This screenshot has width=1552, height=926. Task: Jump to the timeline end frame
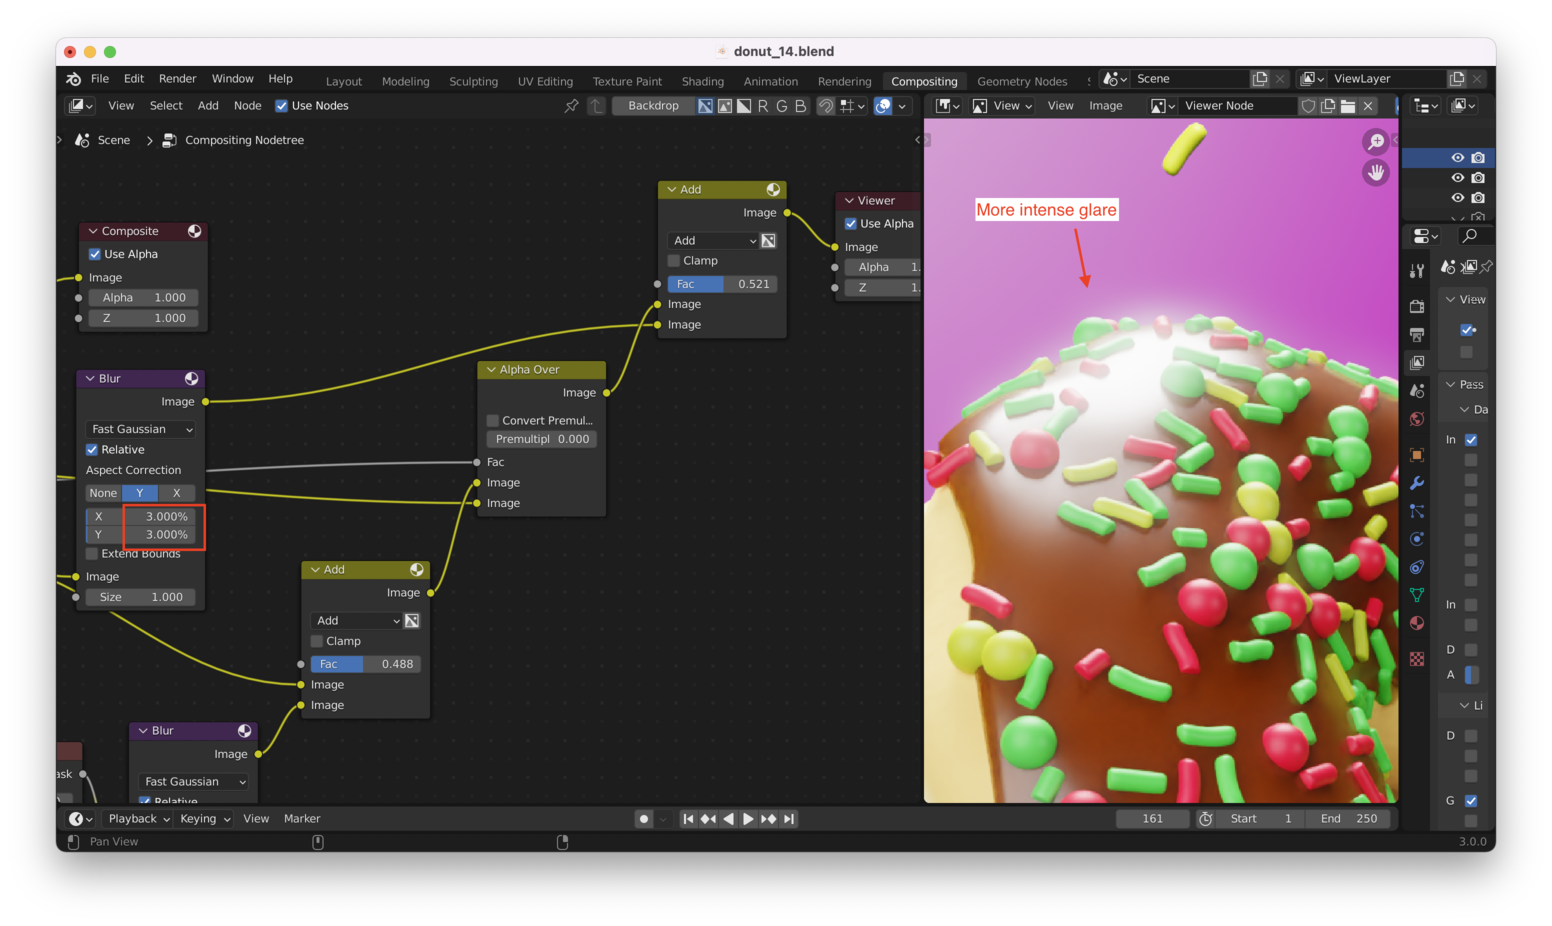(789, 819)
